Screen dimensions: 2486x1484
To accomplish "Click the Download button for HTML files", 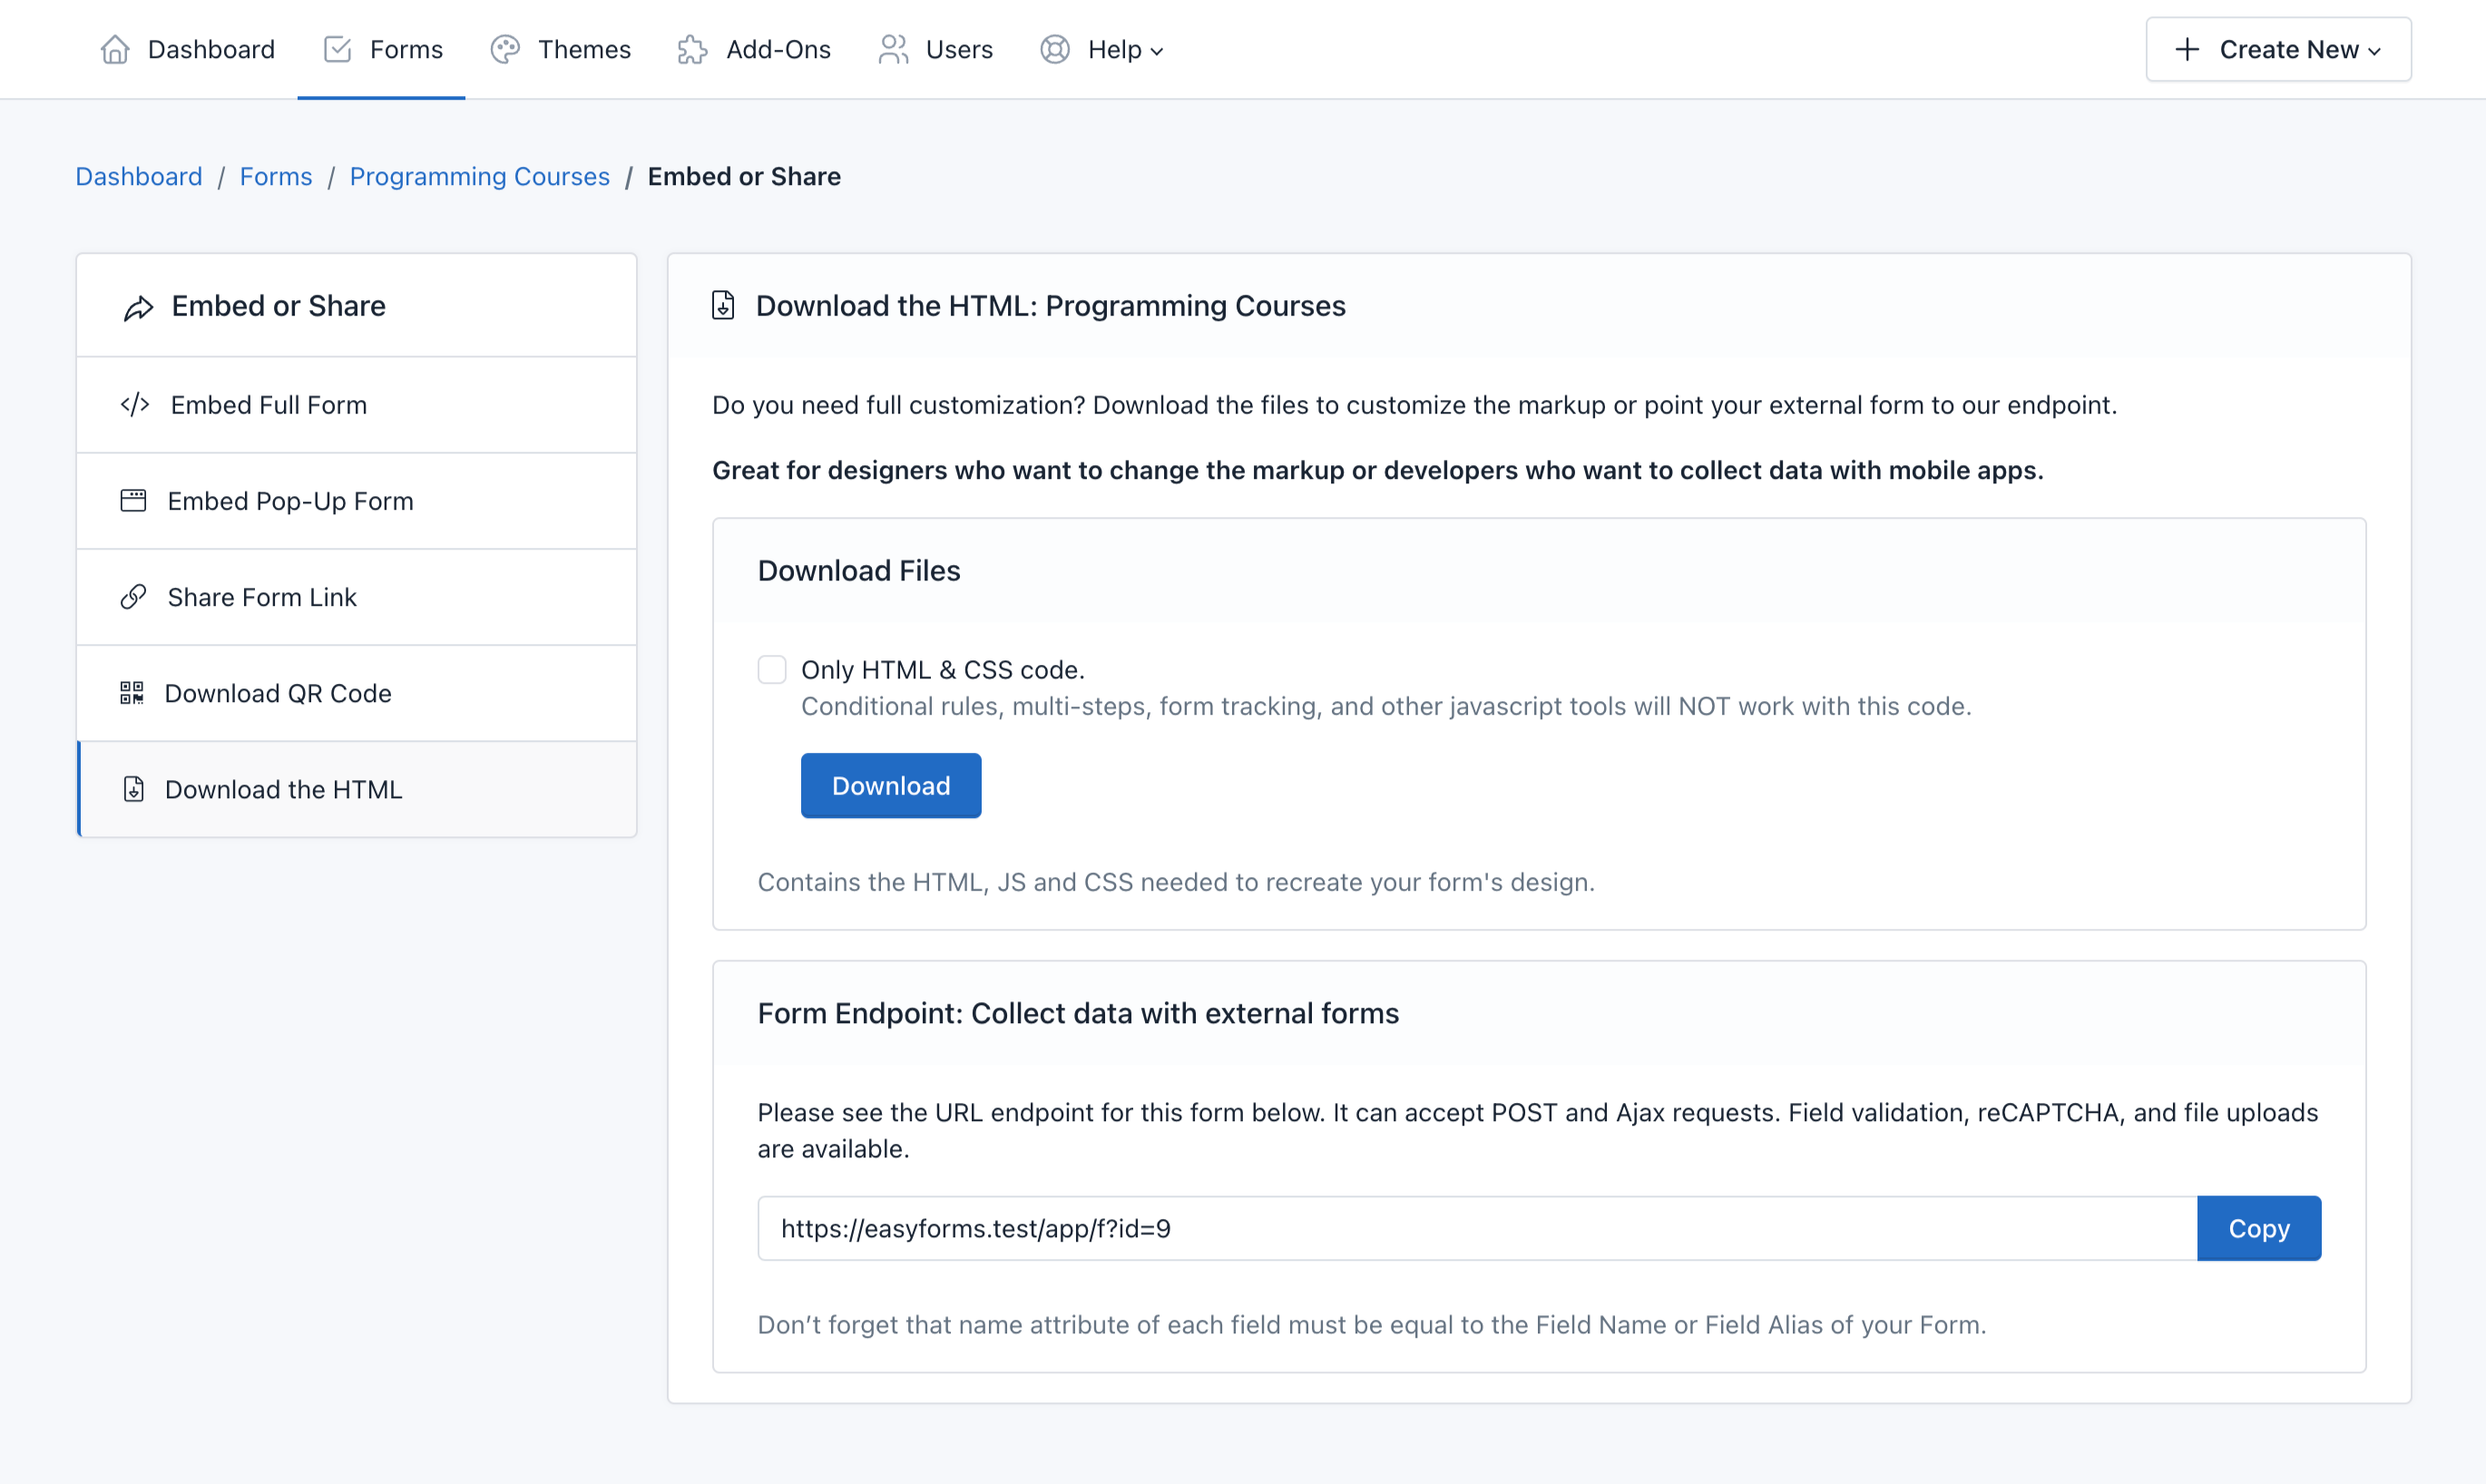I will pyautogui.click(x=890, y=786).
